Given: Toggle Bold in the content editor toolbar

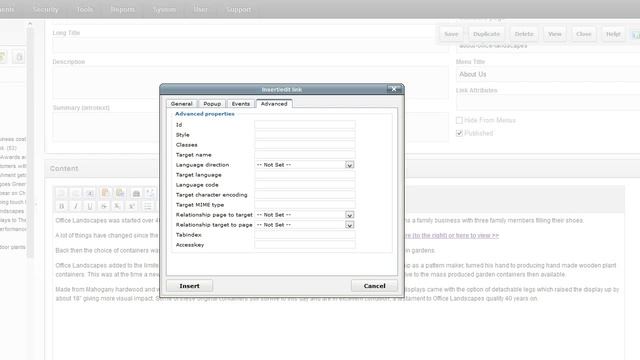Looking at the screenshot, I should pos(62,206).
